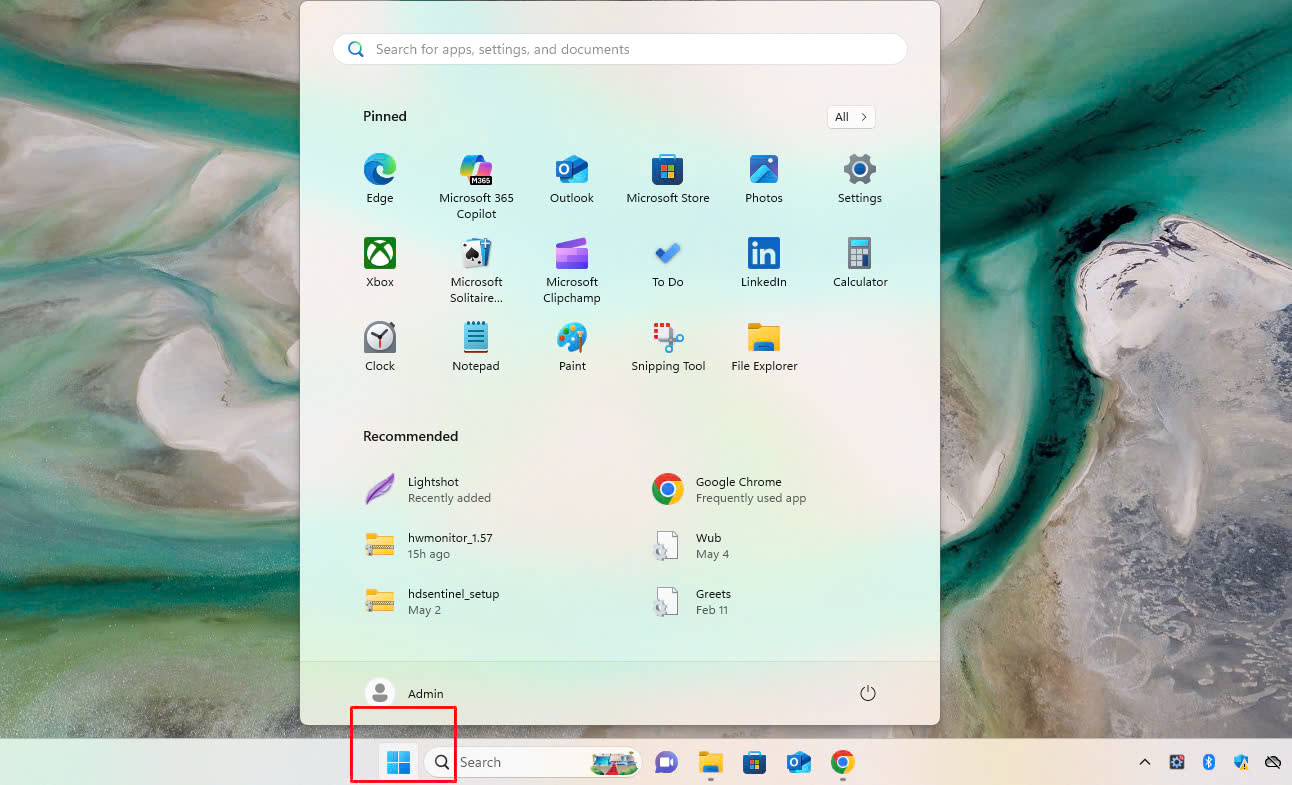1292x785 pixels.
Task: Launch the Clock app
Action: tap(380, 347)
